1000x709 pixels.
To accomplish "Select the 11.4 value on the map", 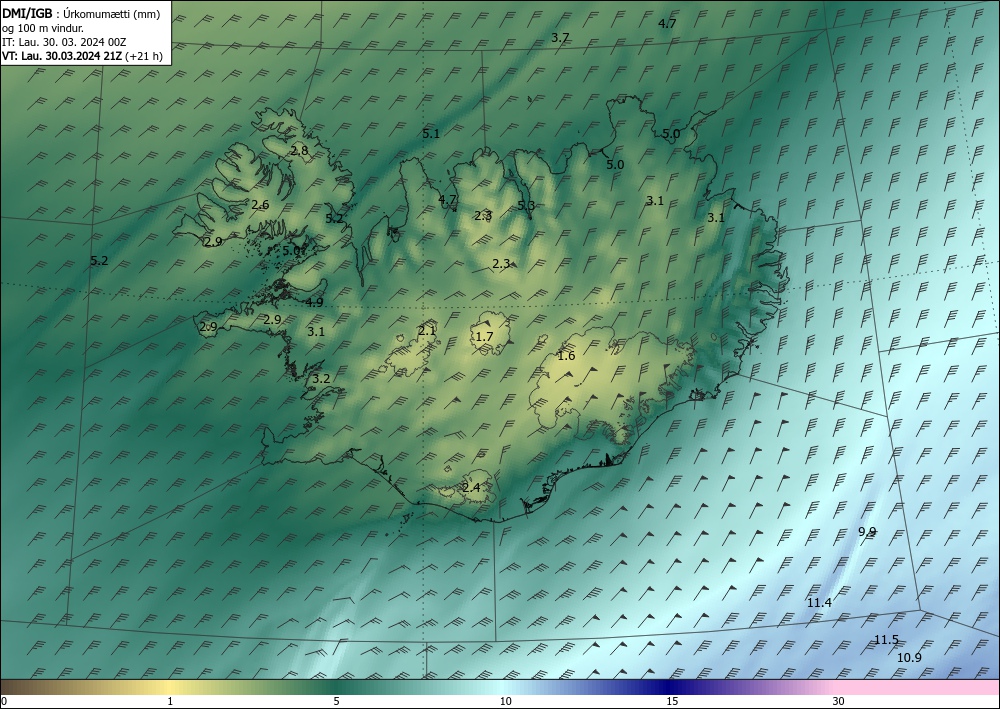I will tap(820, 603).
